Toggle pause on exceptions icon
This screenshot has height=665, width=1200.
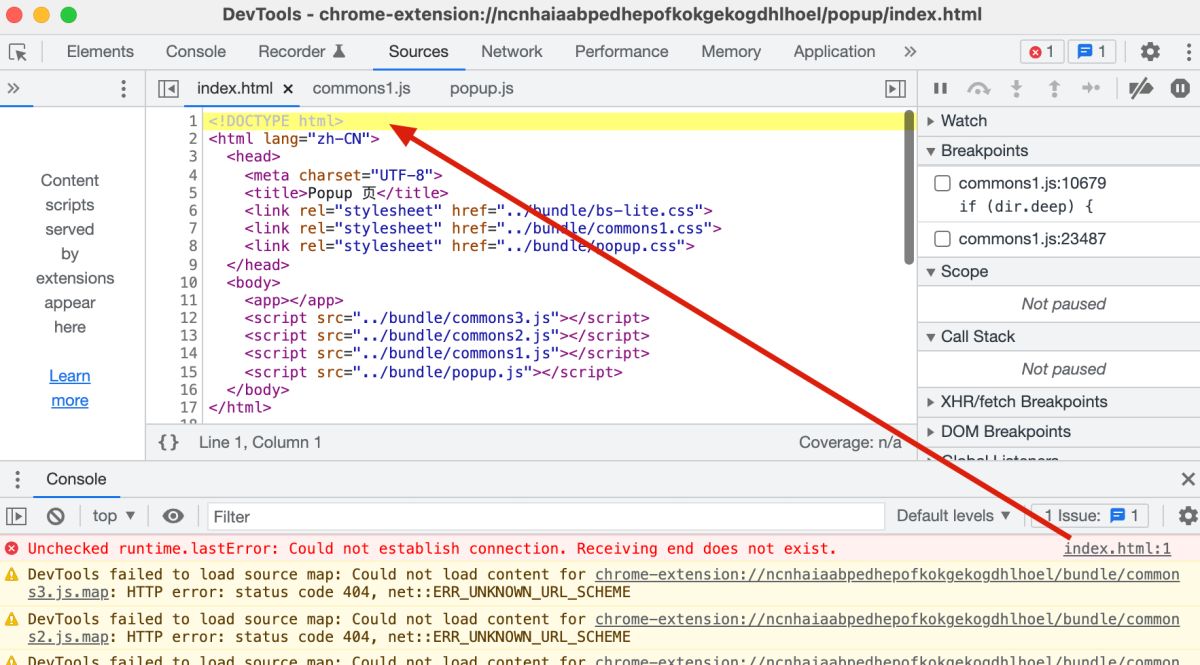pyautogui.click(x=1180, y=89)
